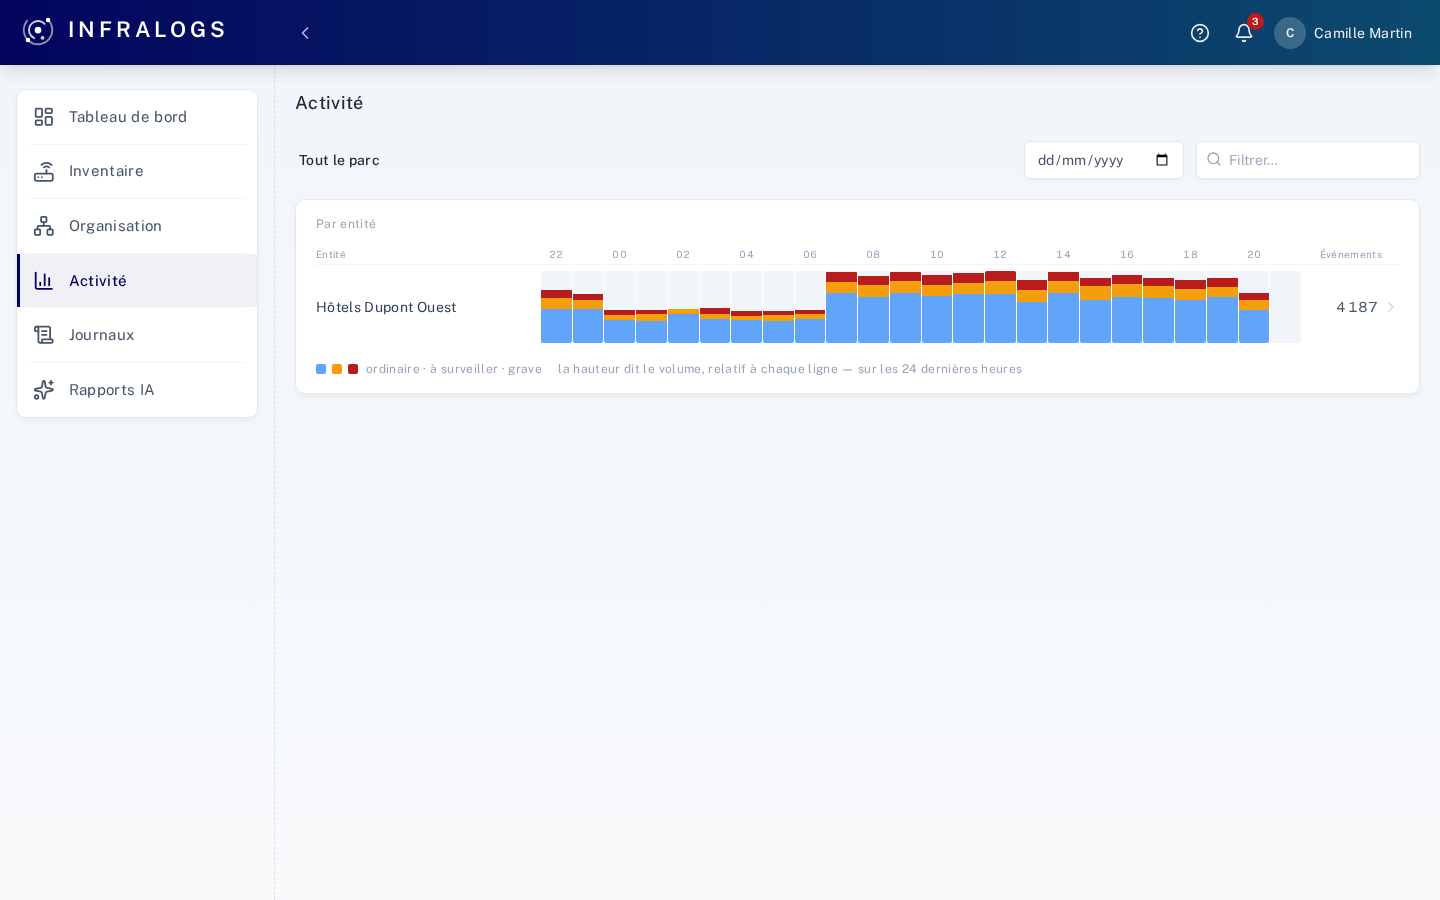Click the 12 hour label on the chart

[1000, 255]
